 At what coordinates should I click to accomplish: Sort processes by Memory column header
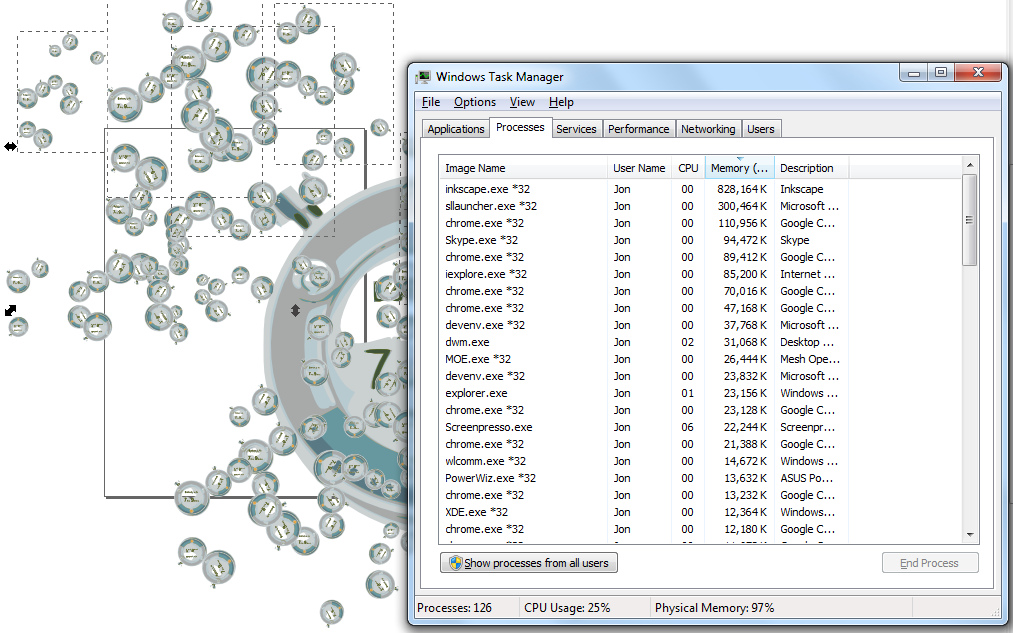(739, 168)
